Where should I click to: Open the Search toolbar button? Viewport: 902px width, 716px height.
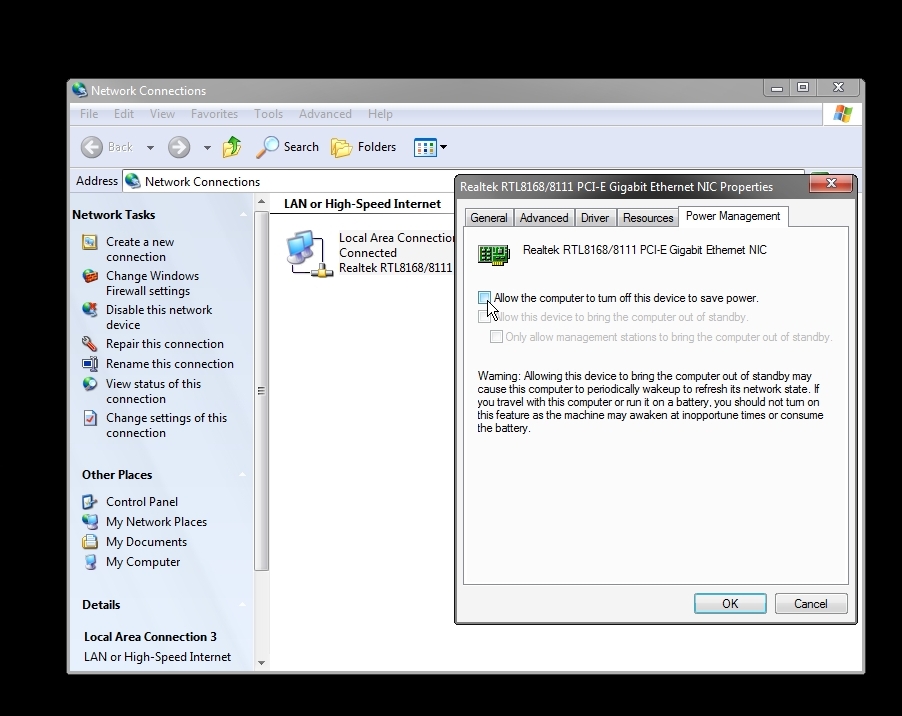click(x=287, y=147)
